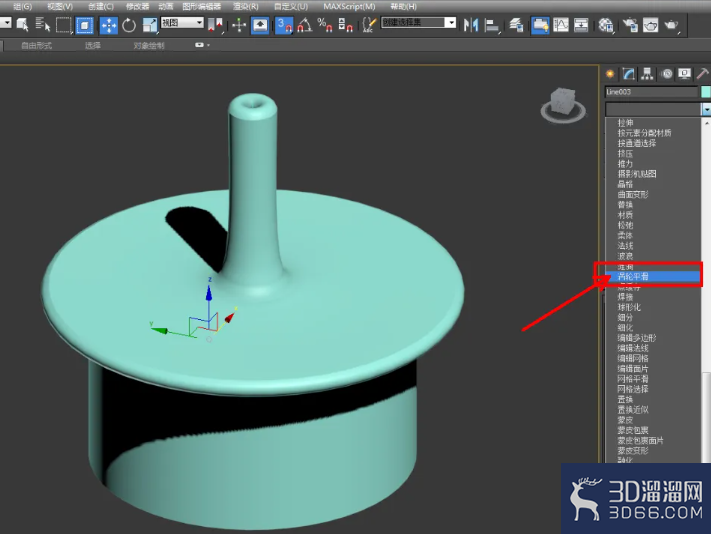Screen dimensions: 711x534
Task: Switch to the Motion command panel tab
Action: click(667, 73)
